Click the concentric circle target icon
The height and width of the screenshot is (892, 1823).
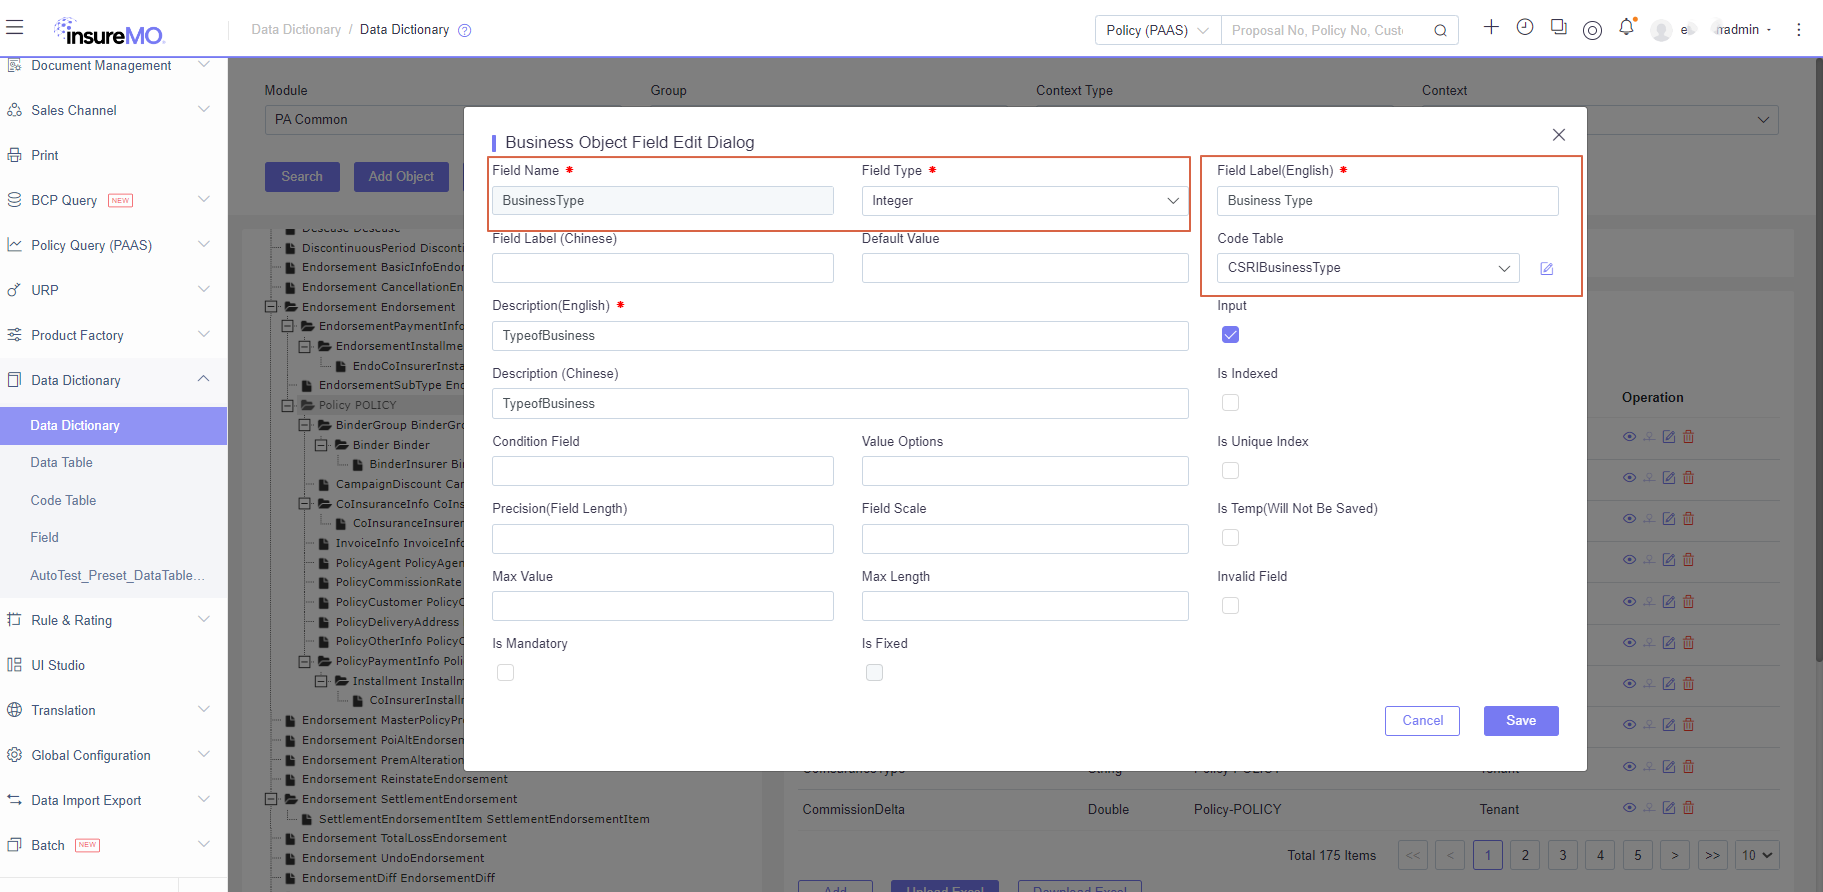pyautogui.click(x=1593, y=30)
